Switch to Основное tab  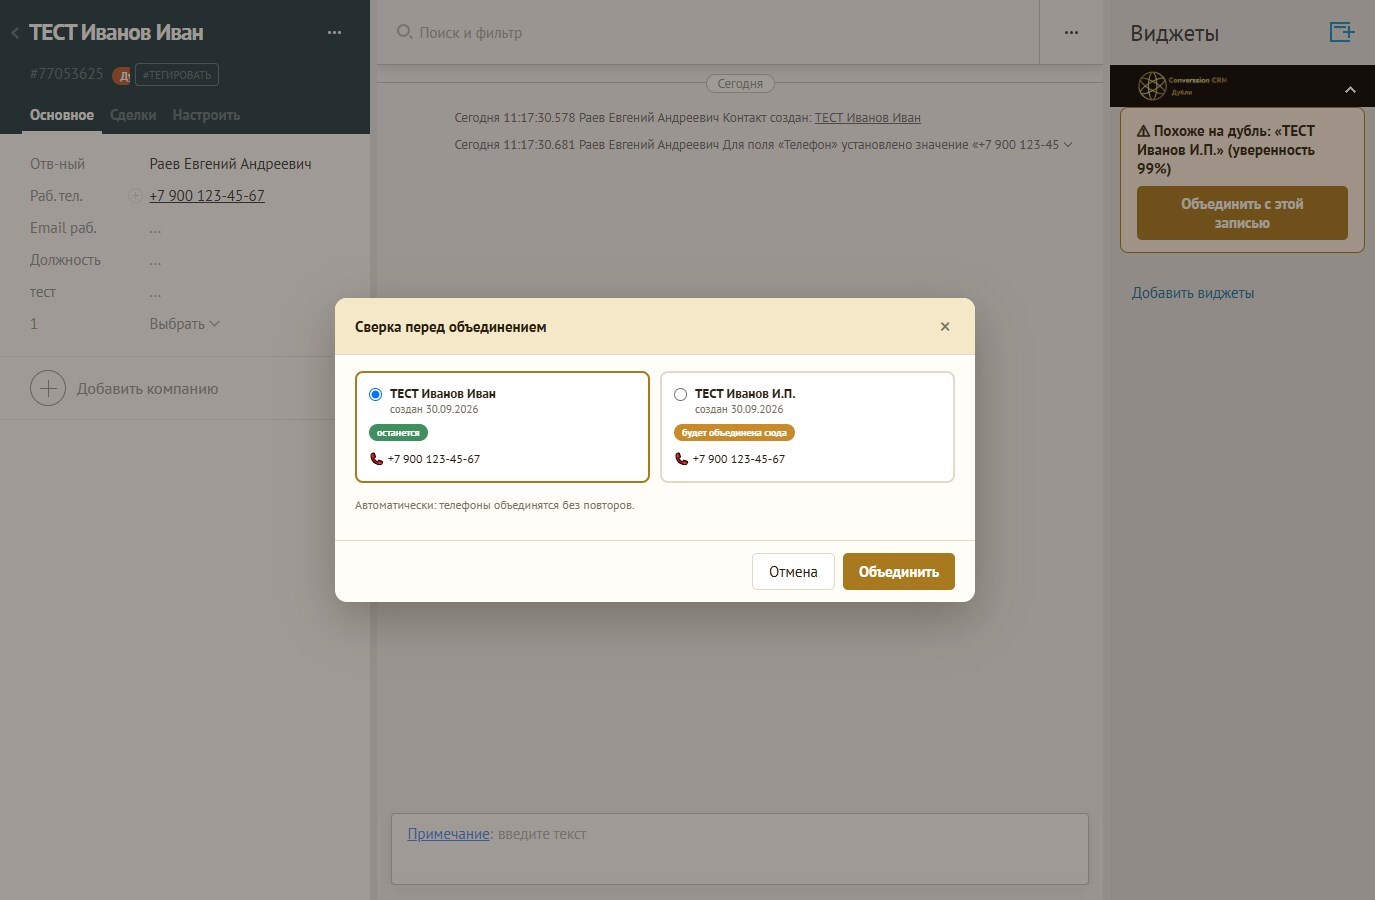[62, 115]
